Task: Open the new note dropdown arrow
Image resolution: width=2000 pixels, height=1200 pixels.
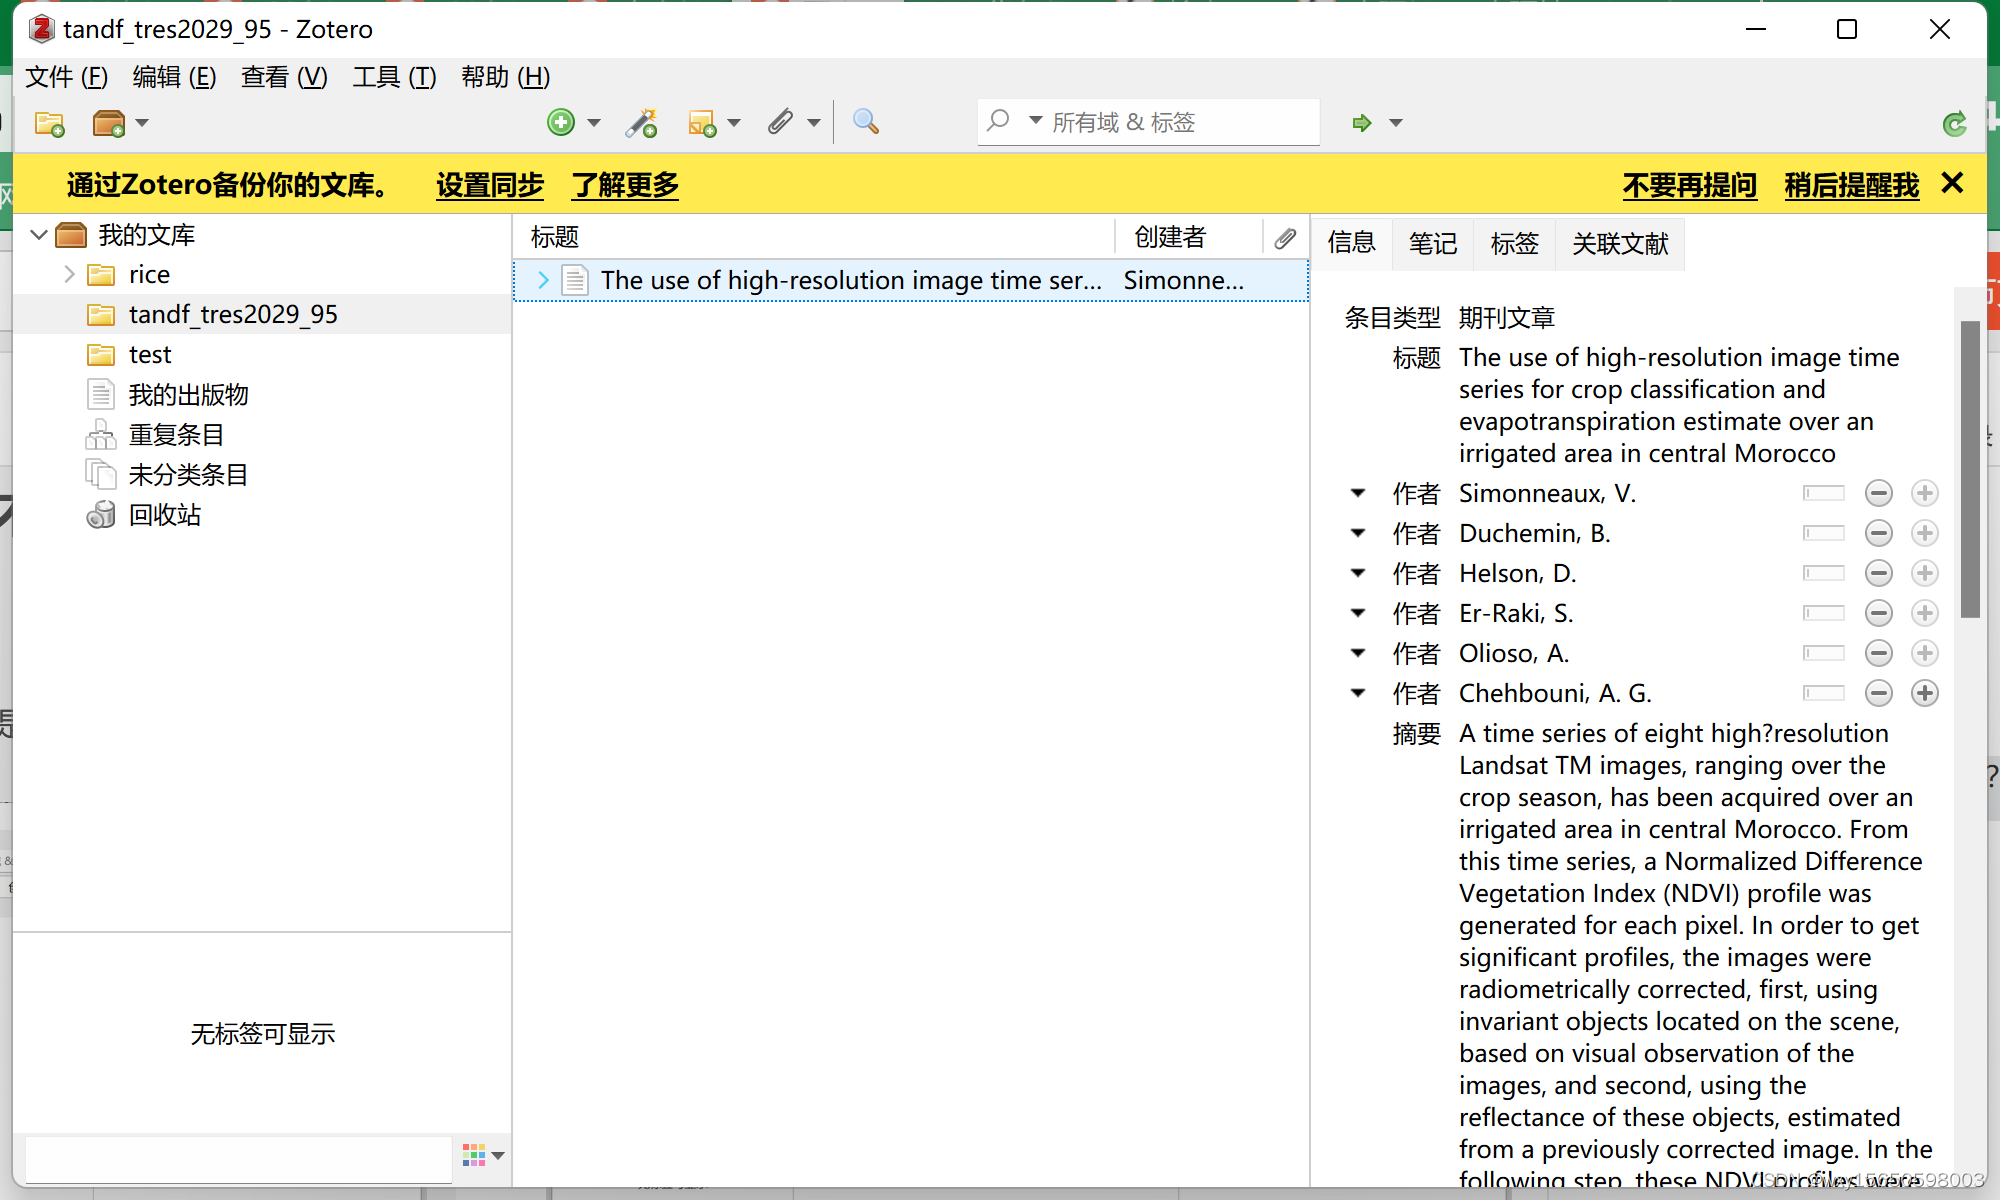Action: [734, 123]
